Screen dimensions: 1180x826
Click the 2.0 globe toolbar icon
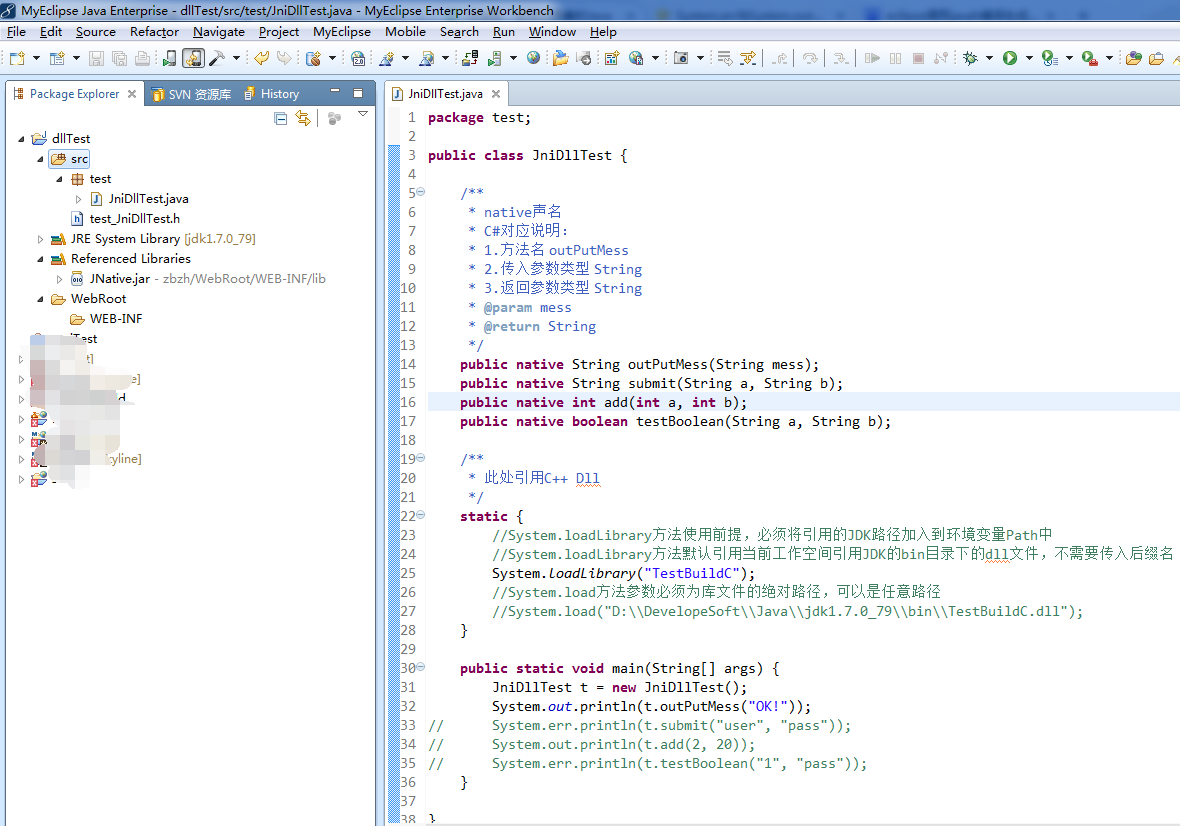point(358,58)
